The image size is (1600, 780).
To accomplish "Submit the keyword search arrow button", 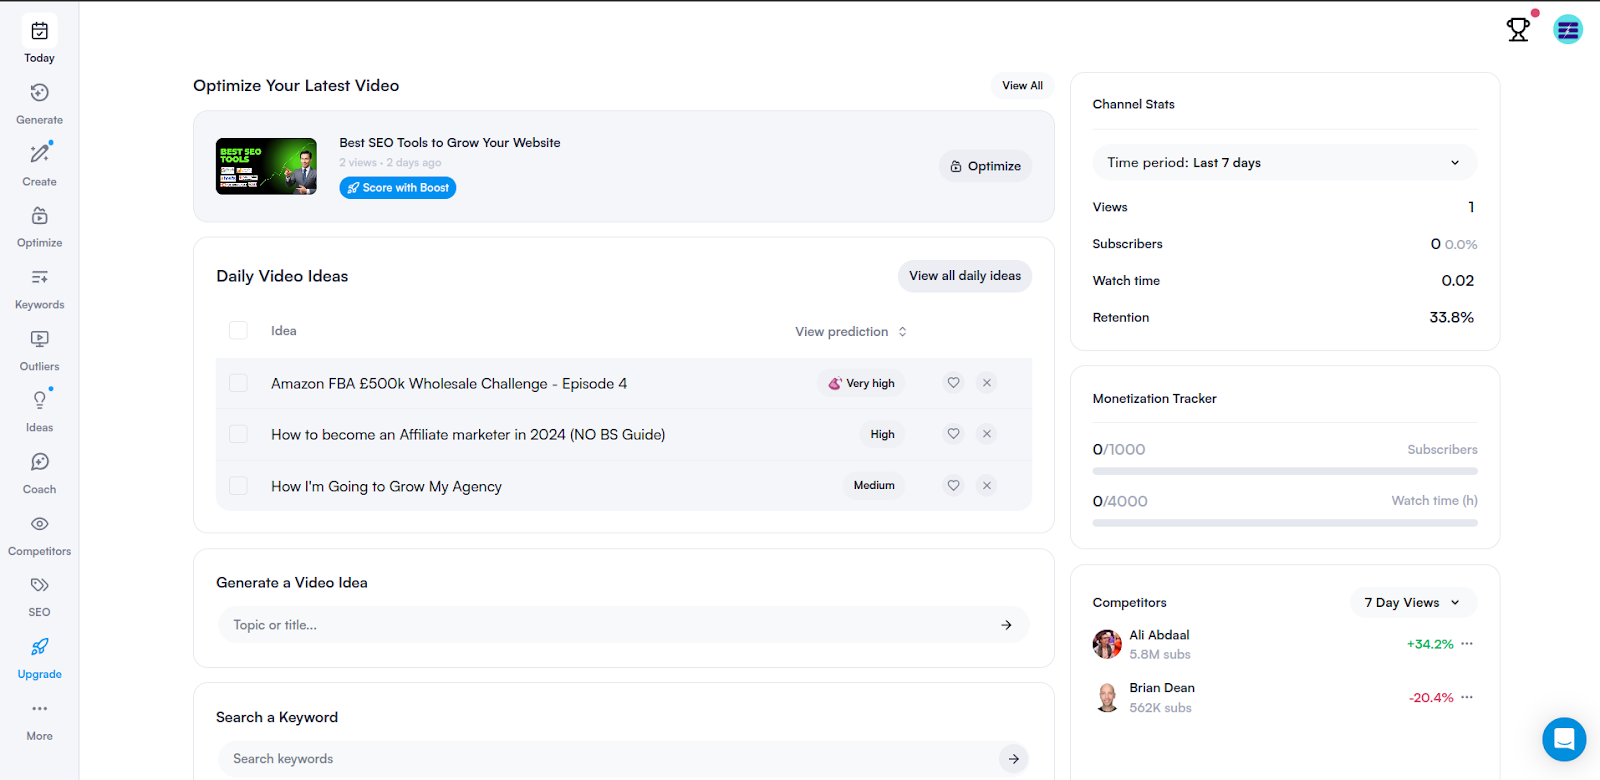I will tap(1014, 759).
